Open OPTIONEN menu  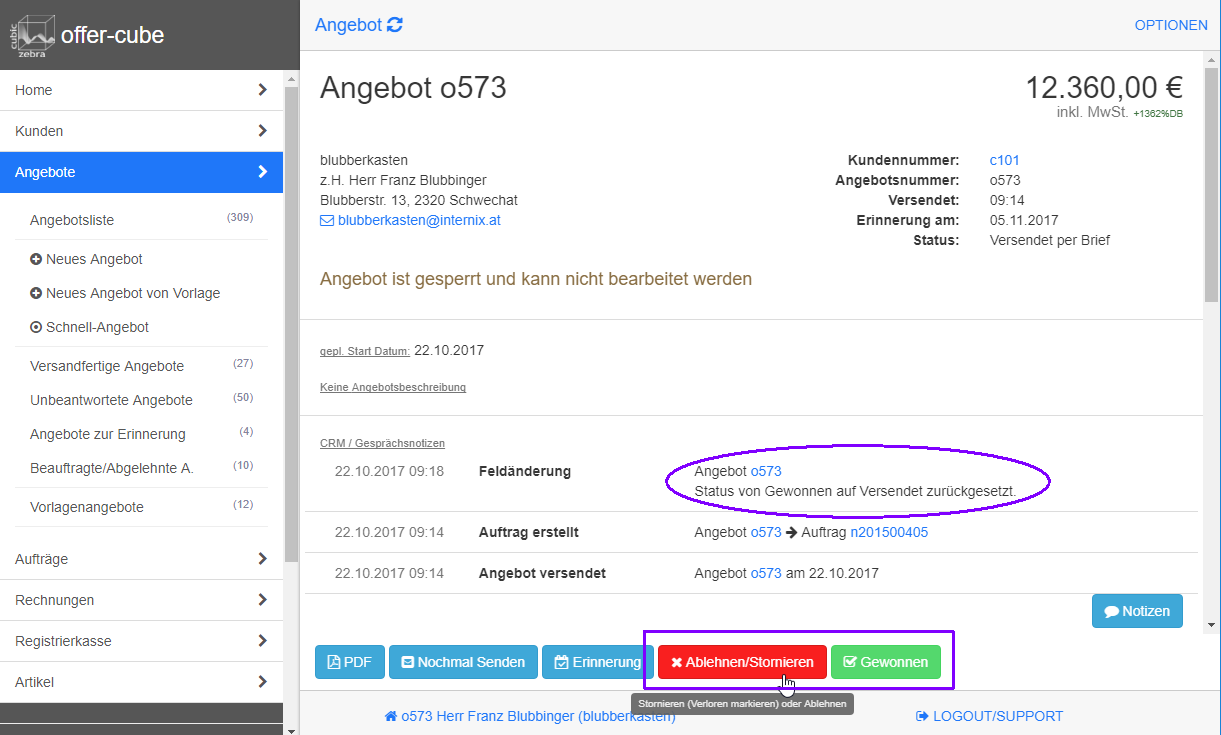[1171, 25]
